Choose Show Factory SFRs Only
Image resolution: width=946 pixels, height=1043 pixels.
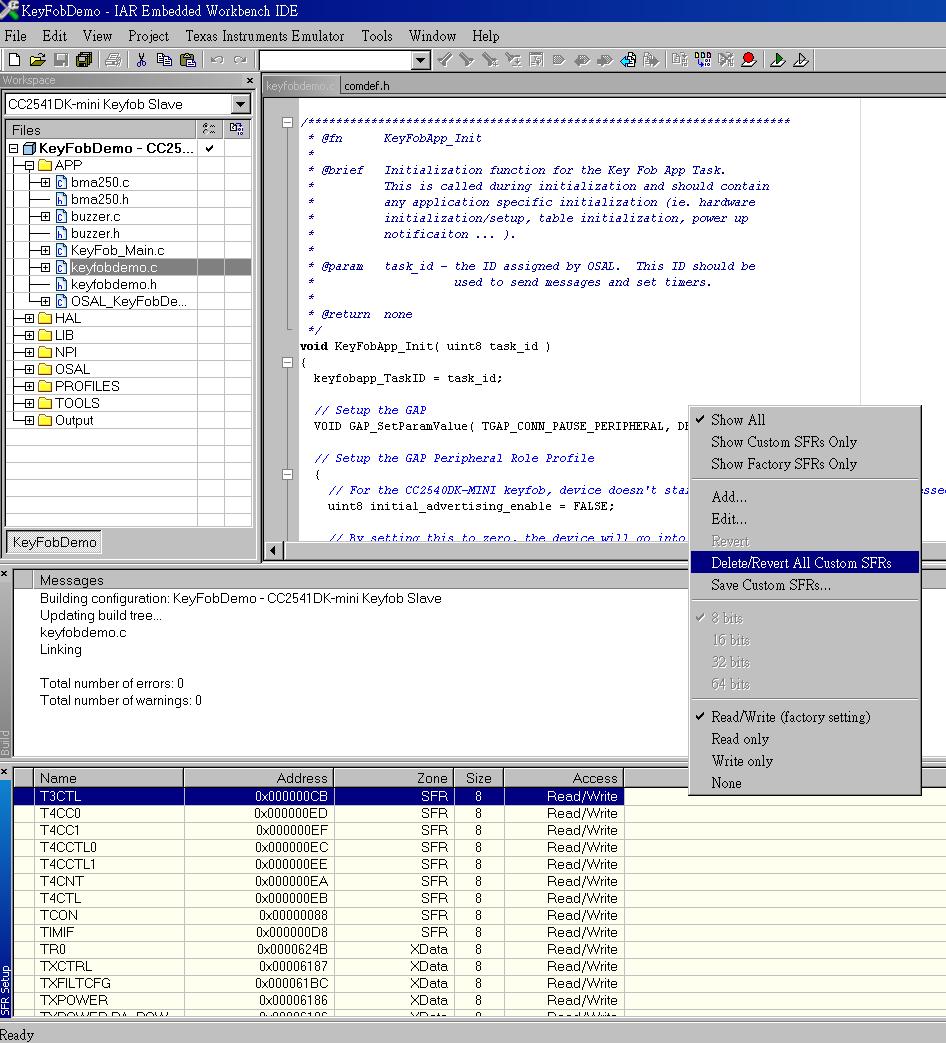click(784, 464)
